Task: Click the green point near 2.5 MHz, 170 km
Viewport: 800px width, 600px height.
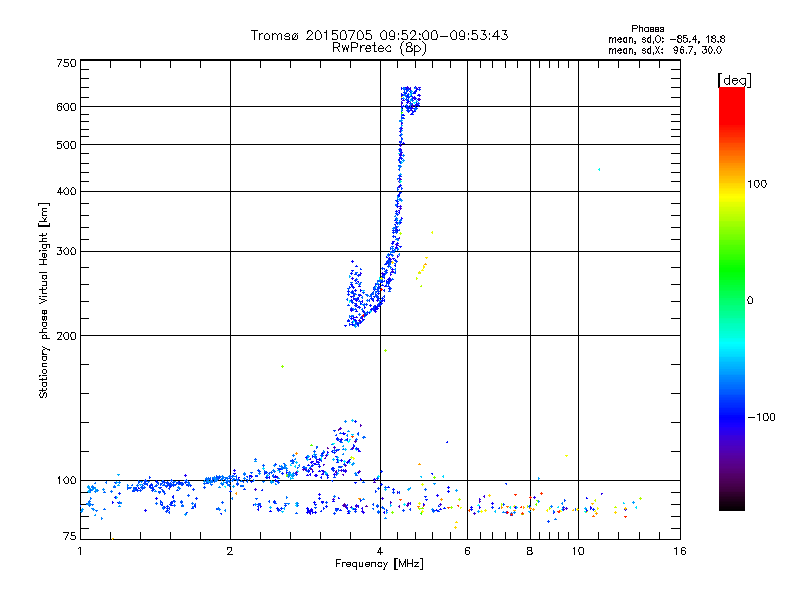Action: [x=282, y=366]
